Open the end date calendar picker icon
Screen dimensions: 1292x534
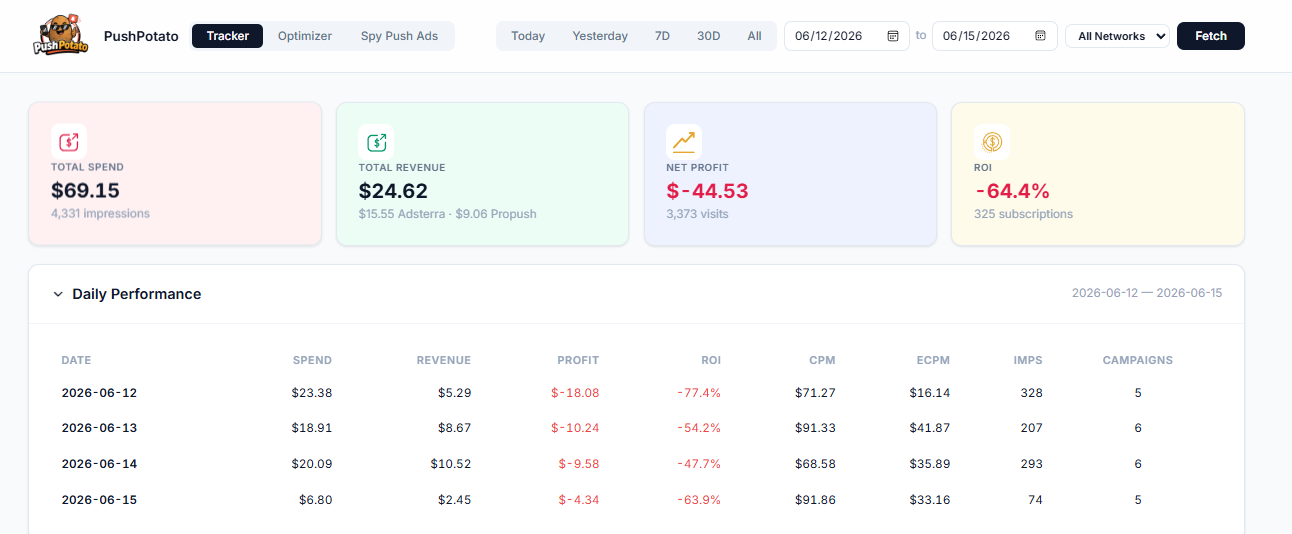coord(1040,36)
